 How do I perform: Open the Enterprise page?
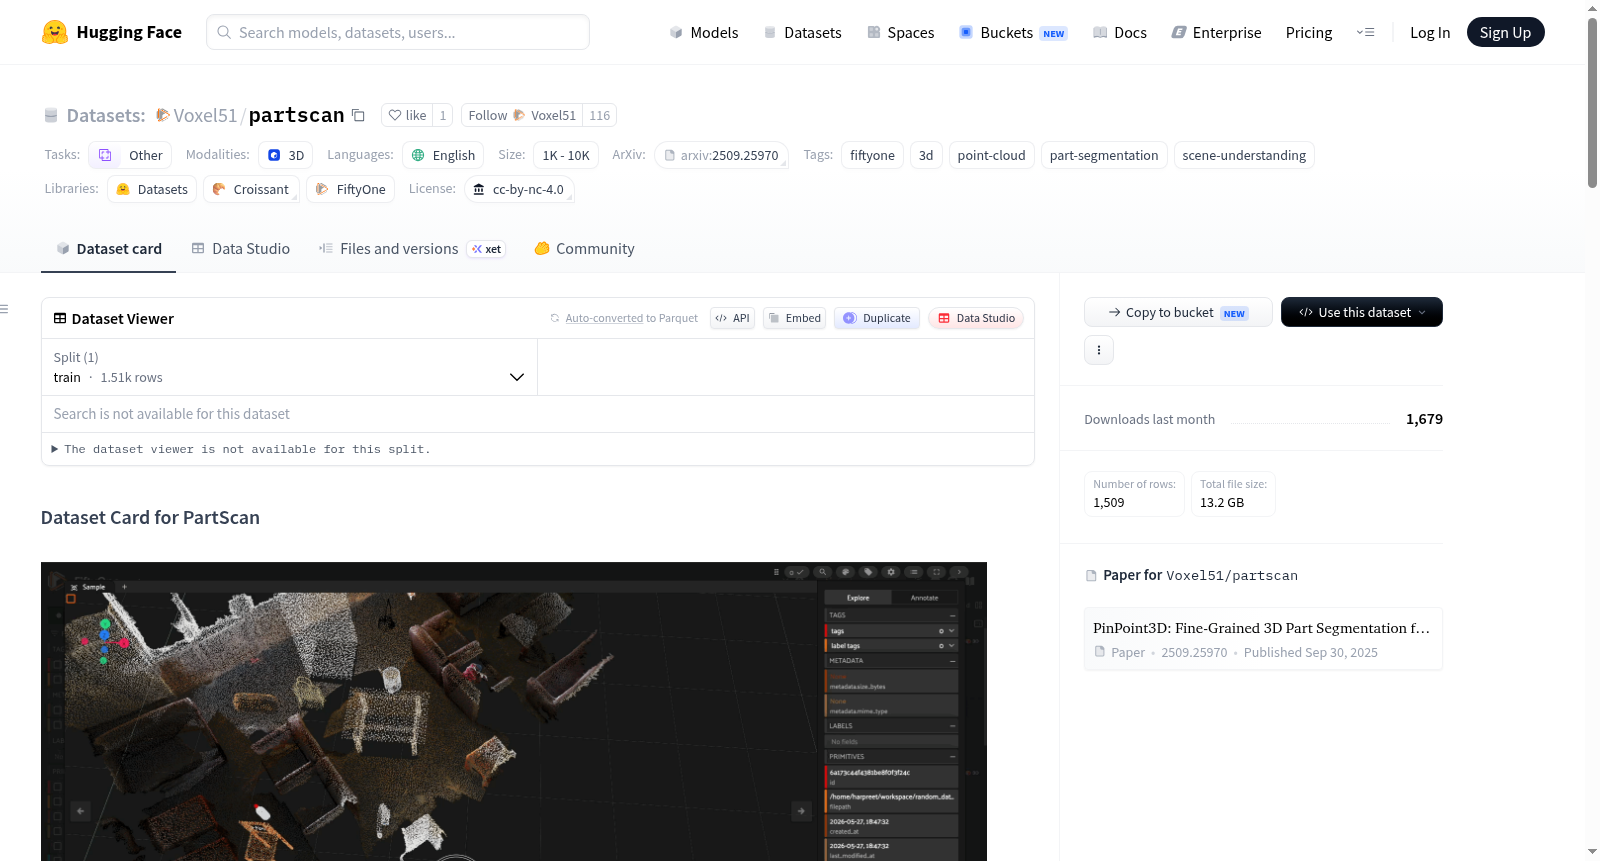tap(1216, 32)
